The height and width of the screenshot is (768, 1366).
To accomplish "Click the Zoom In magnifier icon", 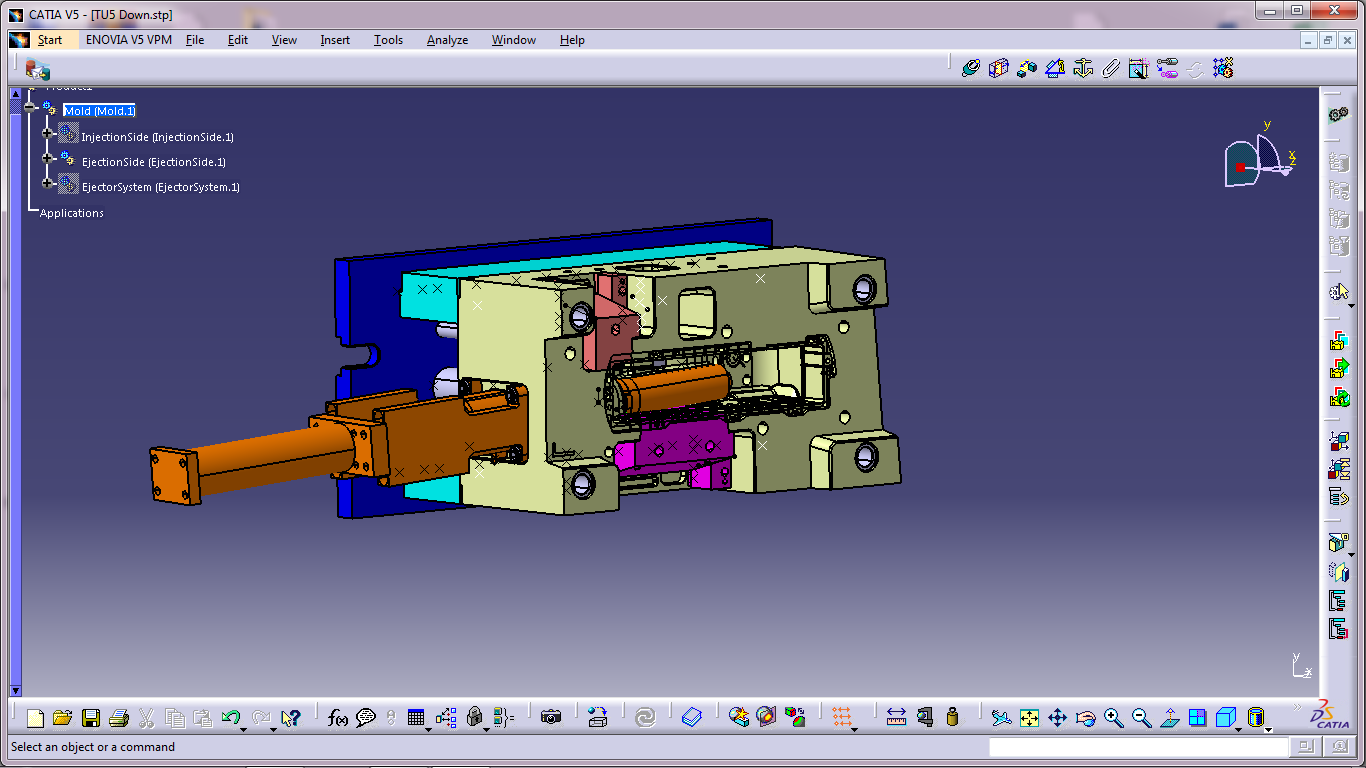I will pos(1113,717).
